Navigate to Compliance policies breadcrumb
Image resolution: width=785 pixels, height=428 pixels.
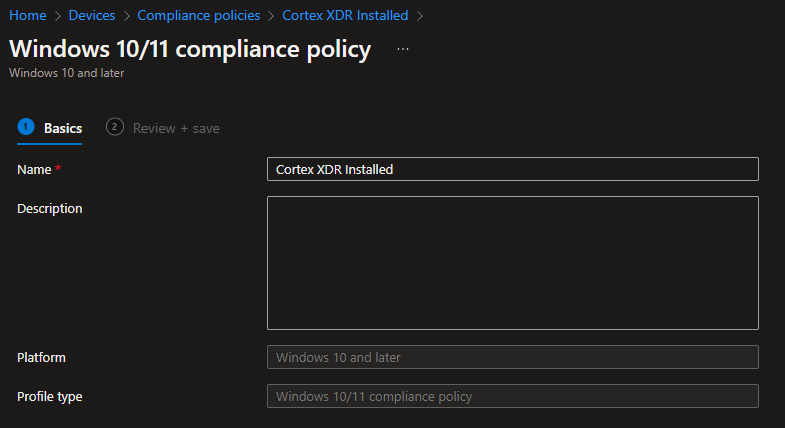pyautogui.click(x=199, y=16)
